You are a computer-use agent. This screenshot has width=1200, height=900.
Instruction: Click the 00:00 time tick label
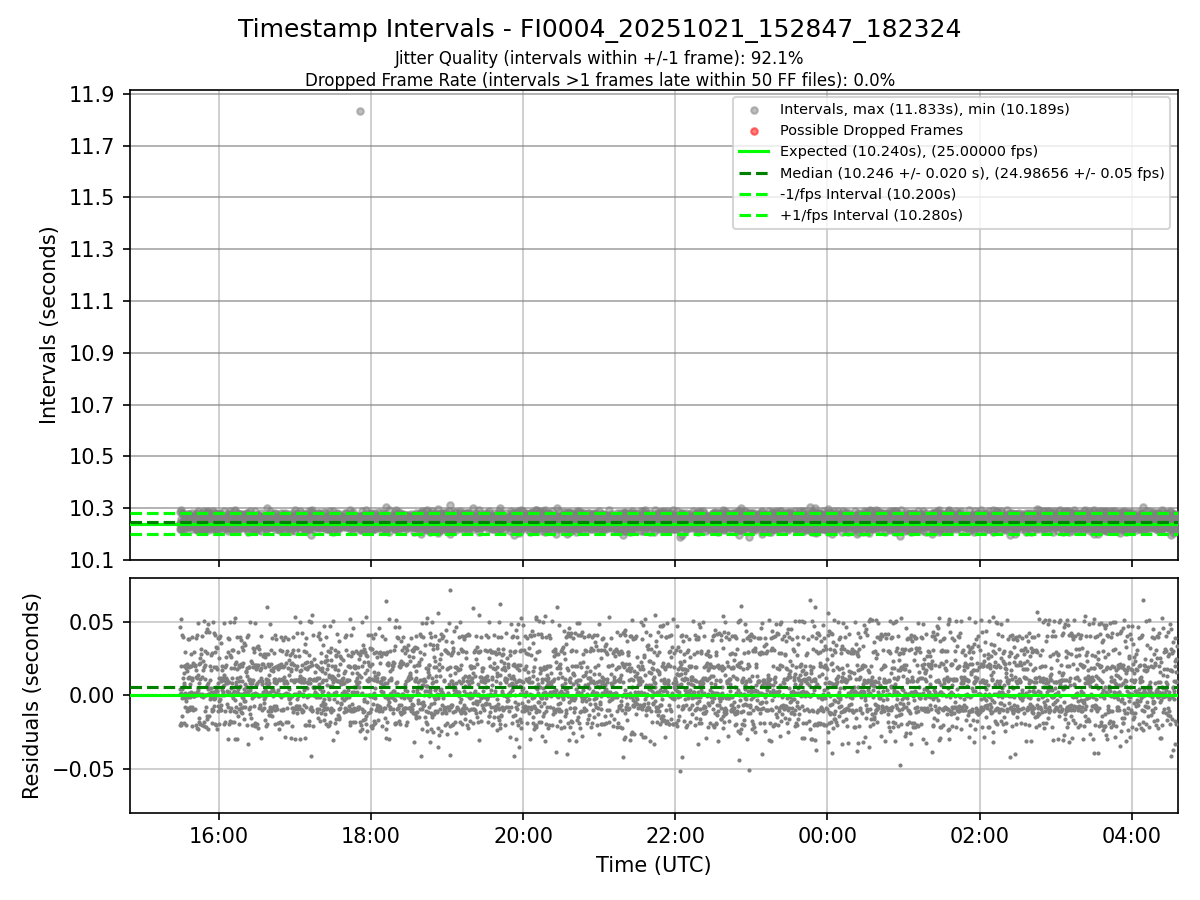coord(827,834)
